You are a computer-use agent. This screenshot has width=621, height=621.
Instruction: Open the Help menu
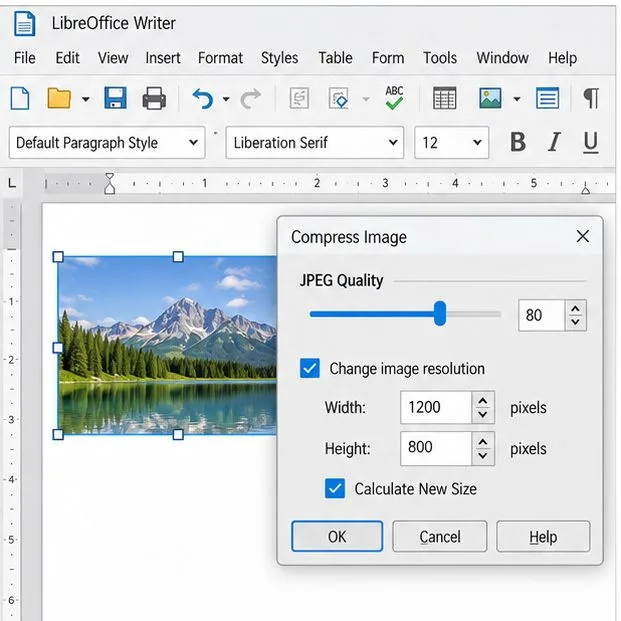tap(562, 58)
